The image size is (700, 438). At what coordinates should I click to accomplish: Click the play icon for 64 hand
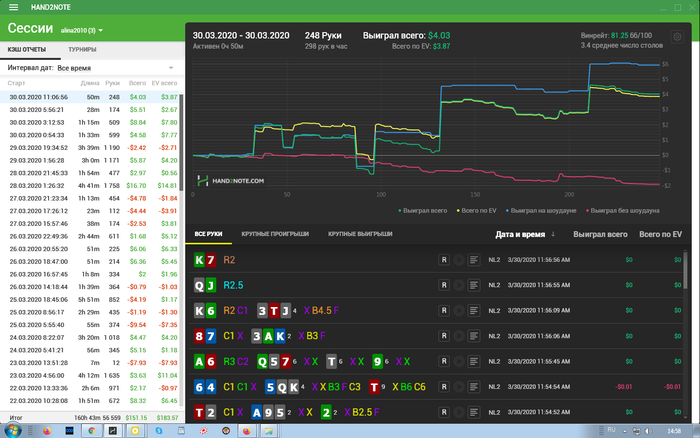pos(458,387)
